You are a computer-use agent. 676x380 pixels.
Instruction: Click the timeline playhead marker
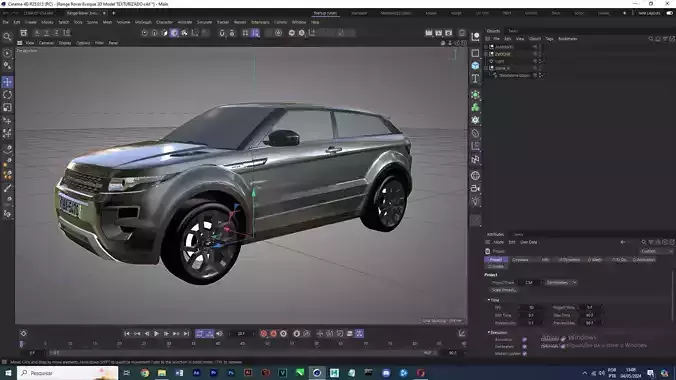point(22,344)
